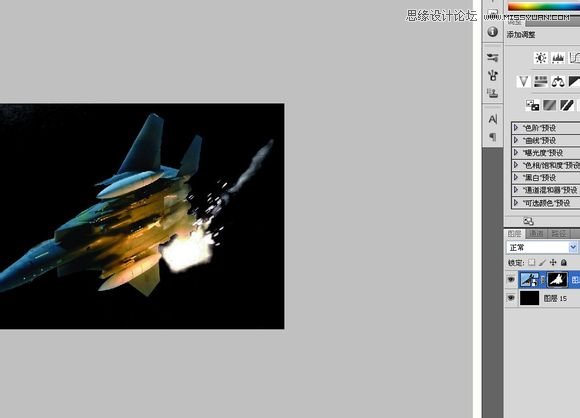
Task: Toggle lock transparent pixels
Action: 532,262
